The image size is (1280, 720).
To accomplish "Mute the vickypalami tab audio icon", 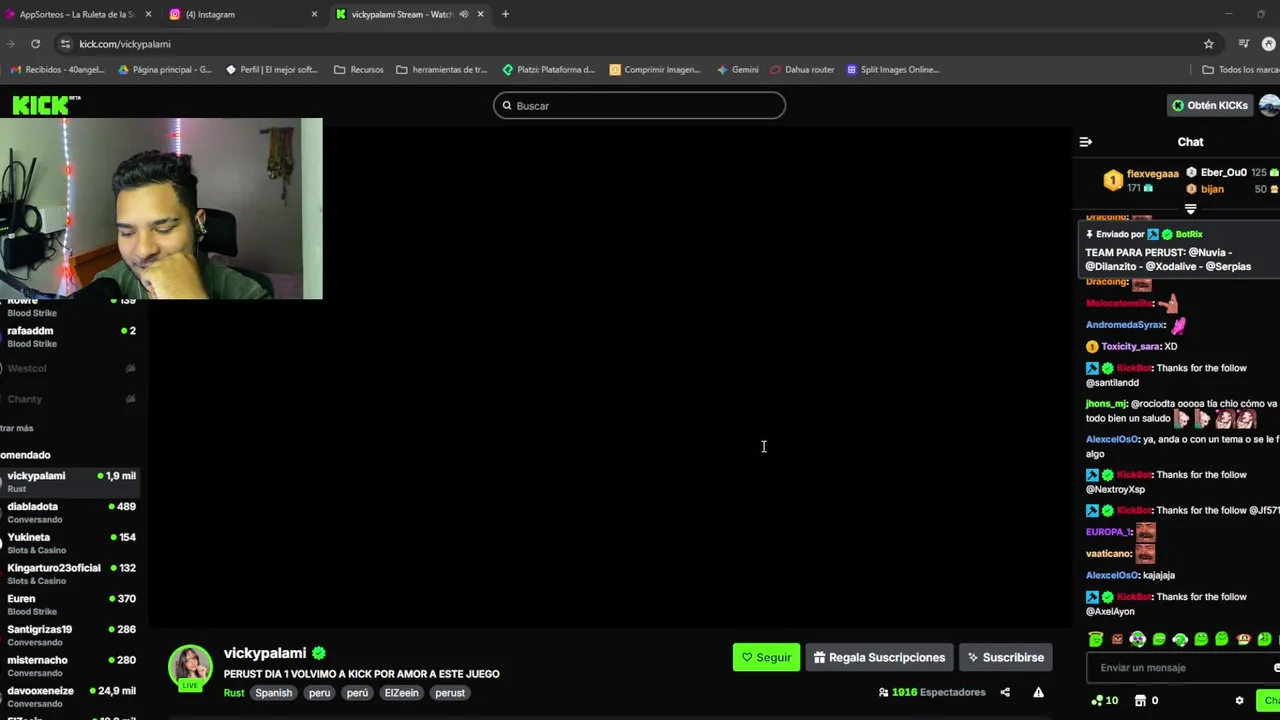I will click(x=463, y=14).
